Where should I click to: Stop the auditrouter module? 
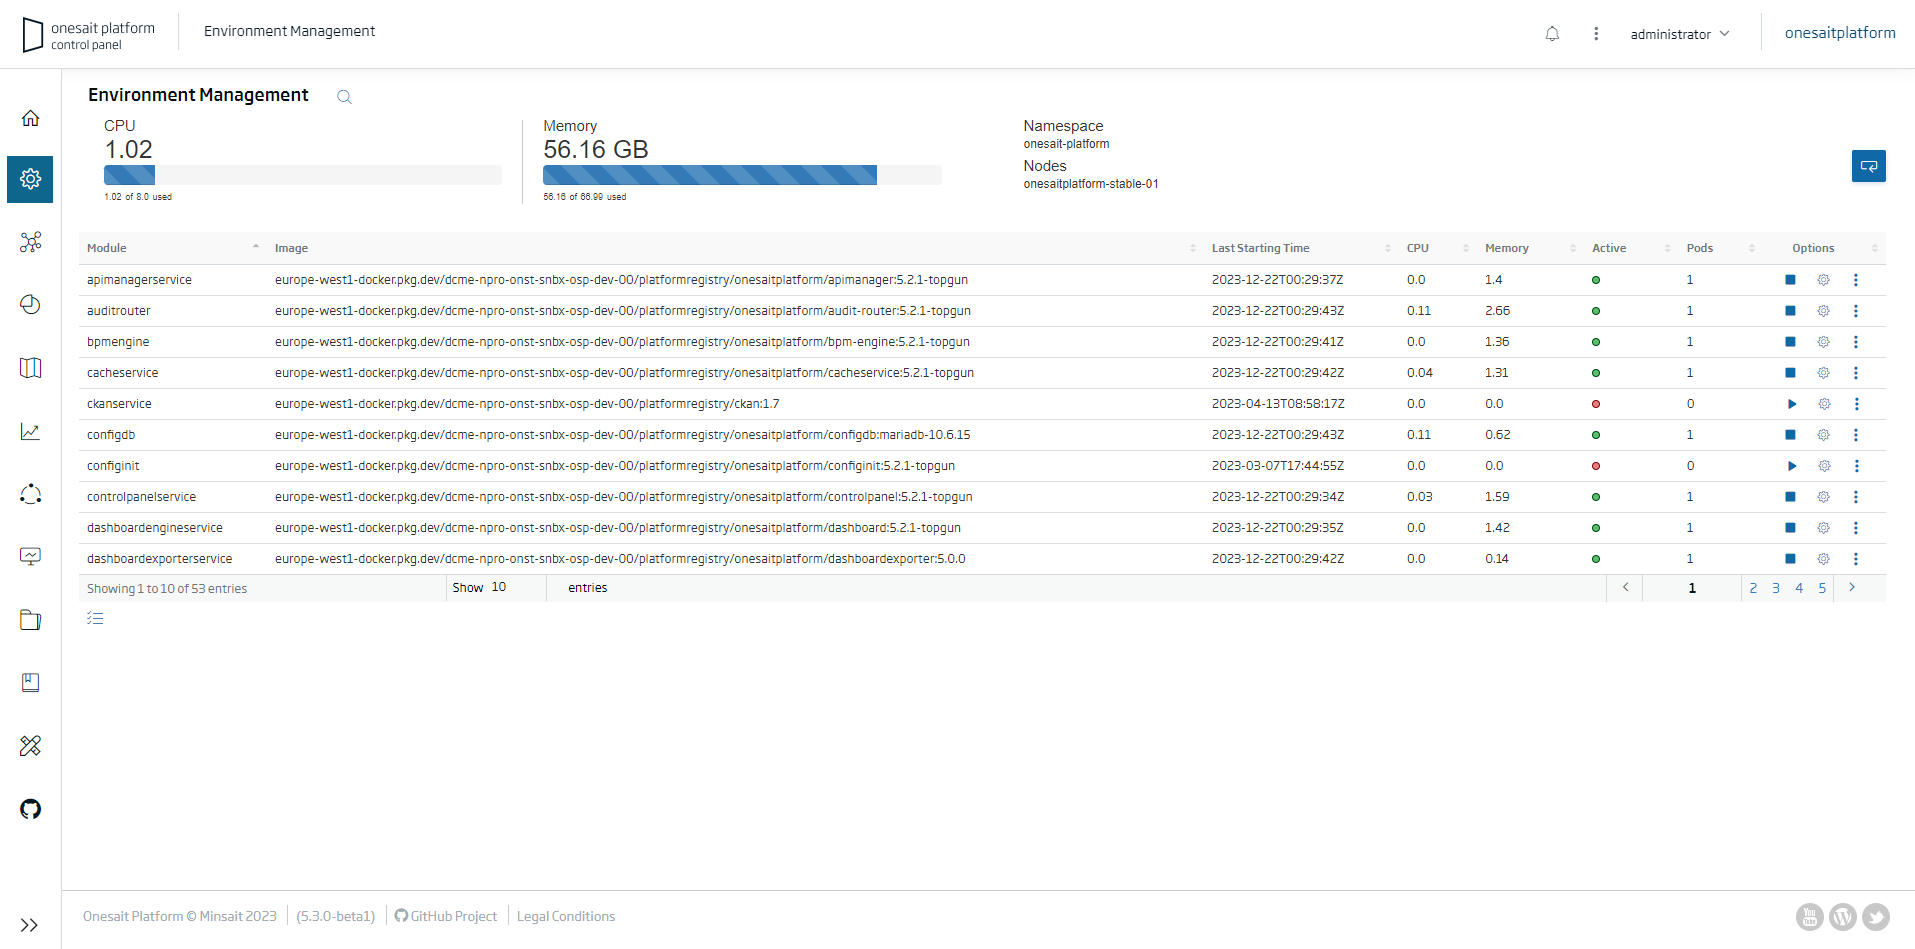(1790, 311)
